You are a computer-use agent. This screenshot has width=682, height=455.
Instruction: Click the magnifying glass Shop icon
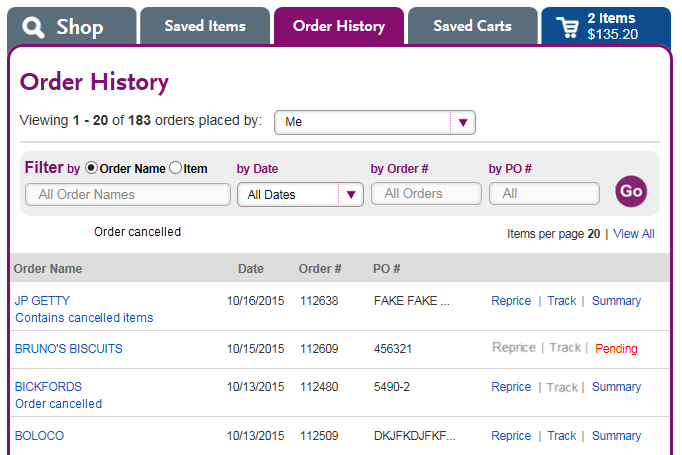pyautogui.click(x=33, y=27)
